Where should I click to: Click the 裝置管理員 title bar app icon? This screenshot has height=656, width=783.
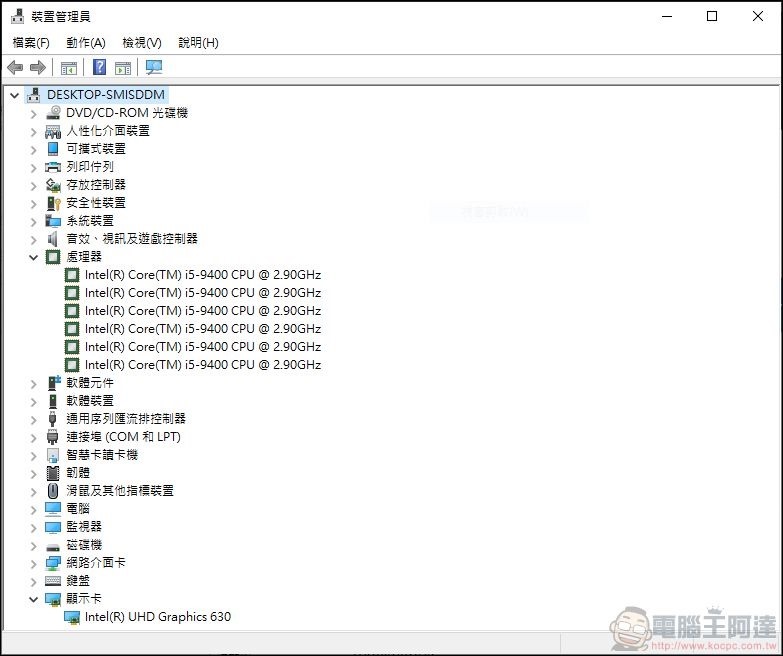pos(17,16)
